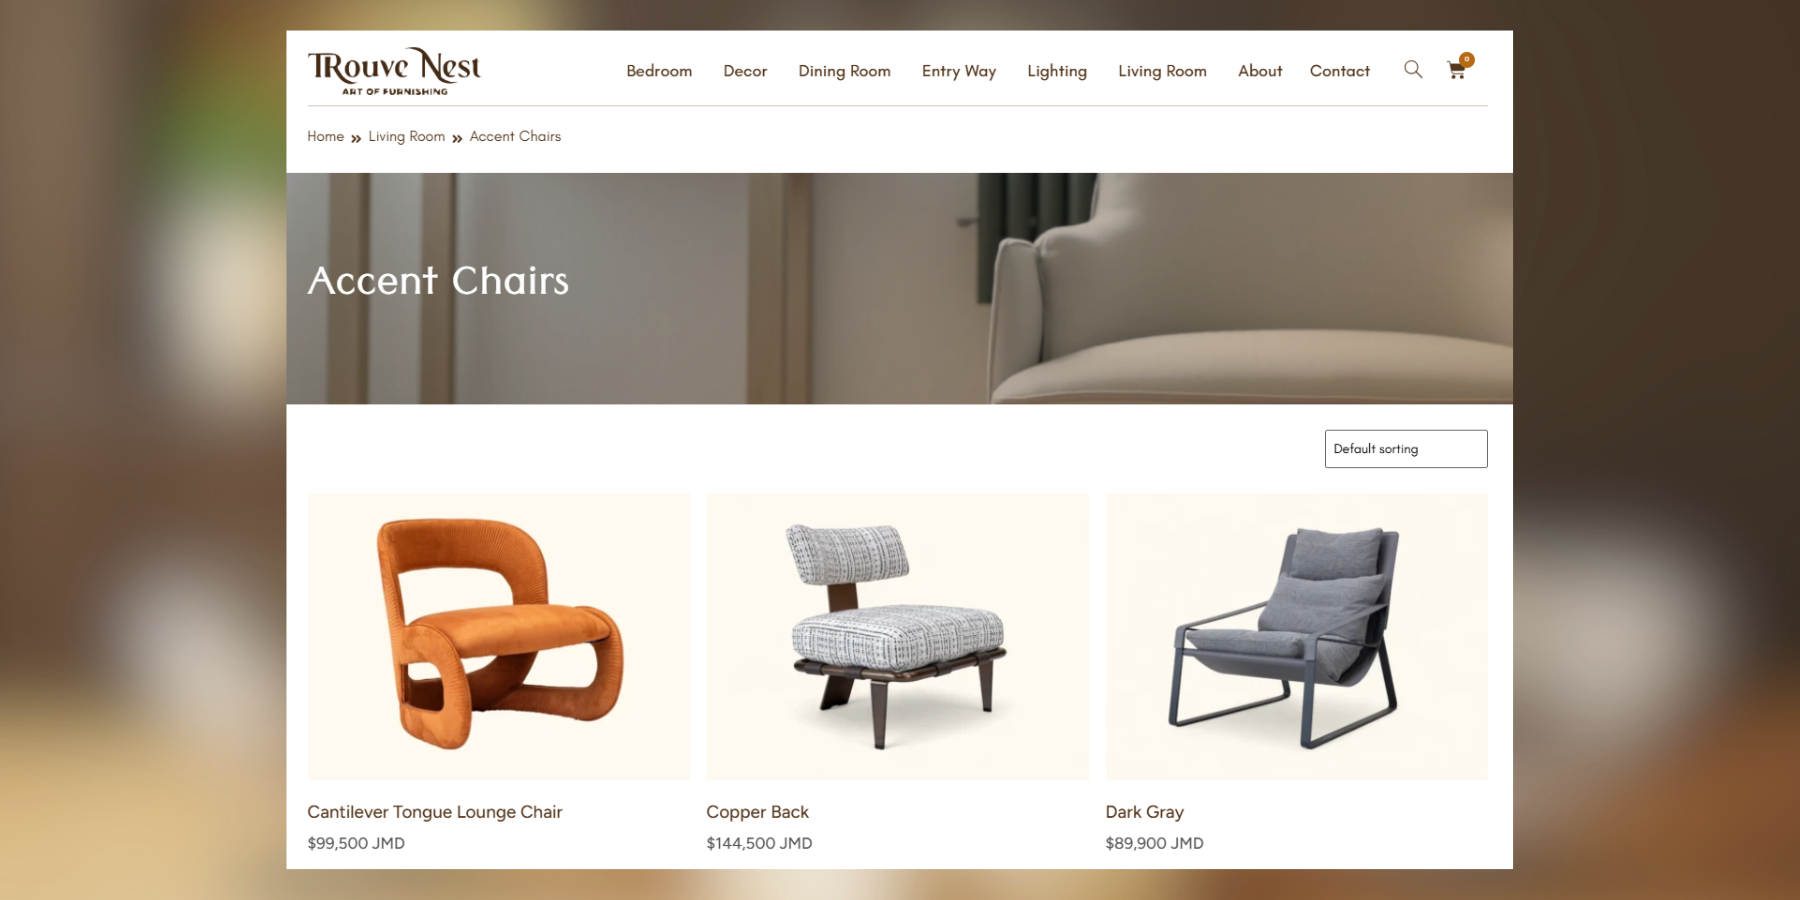Open the Default sorting dropdown
The image size is (1800, 900).
pyautogui.click(x=1406, y=449)
